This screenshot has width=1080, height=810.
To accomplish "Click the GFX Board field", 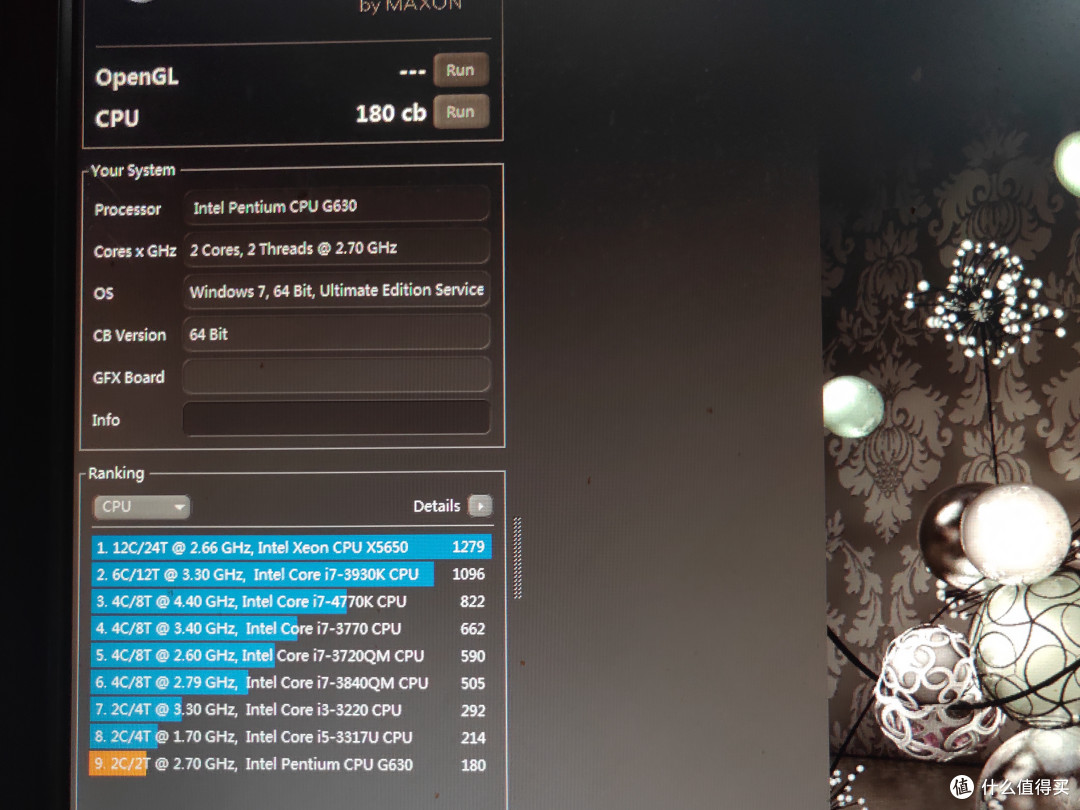I will [336, 376].
